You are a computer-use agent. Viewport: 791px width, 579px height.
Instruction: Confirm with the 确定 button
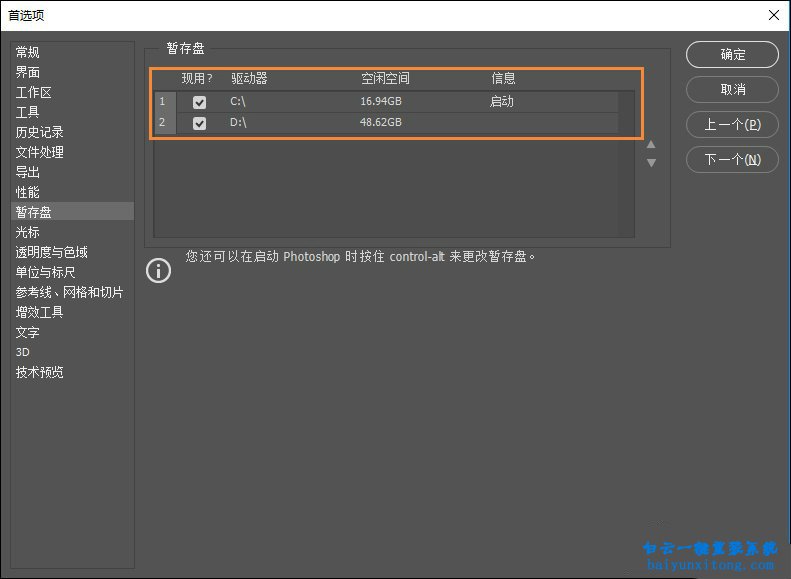pyautogui.click(x=732, y=54)
